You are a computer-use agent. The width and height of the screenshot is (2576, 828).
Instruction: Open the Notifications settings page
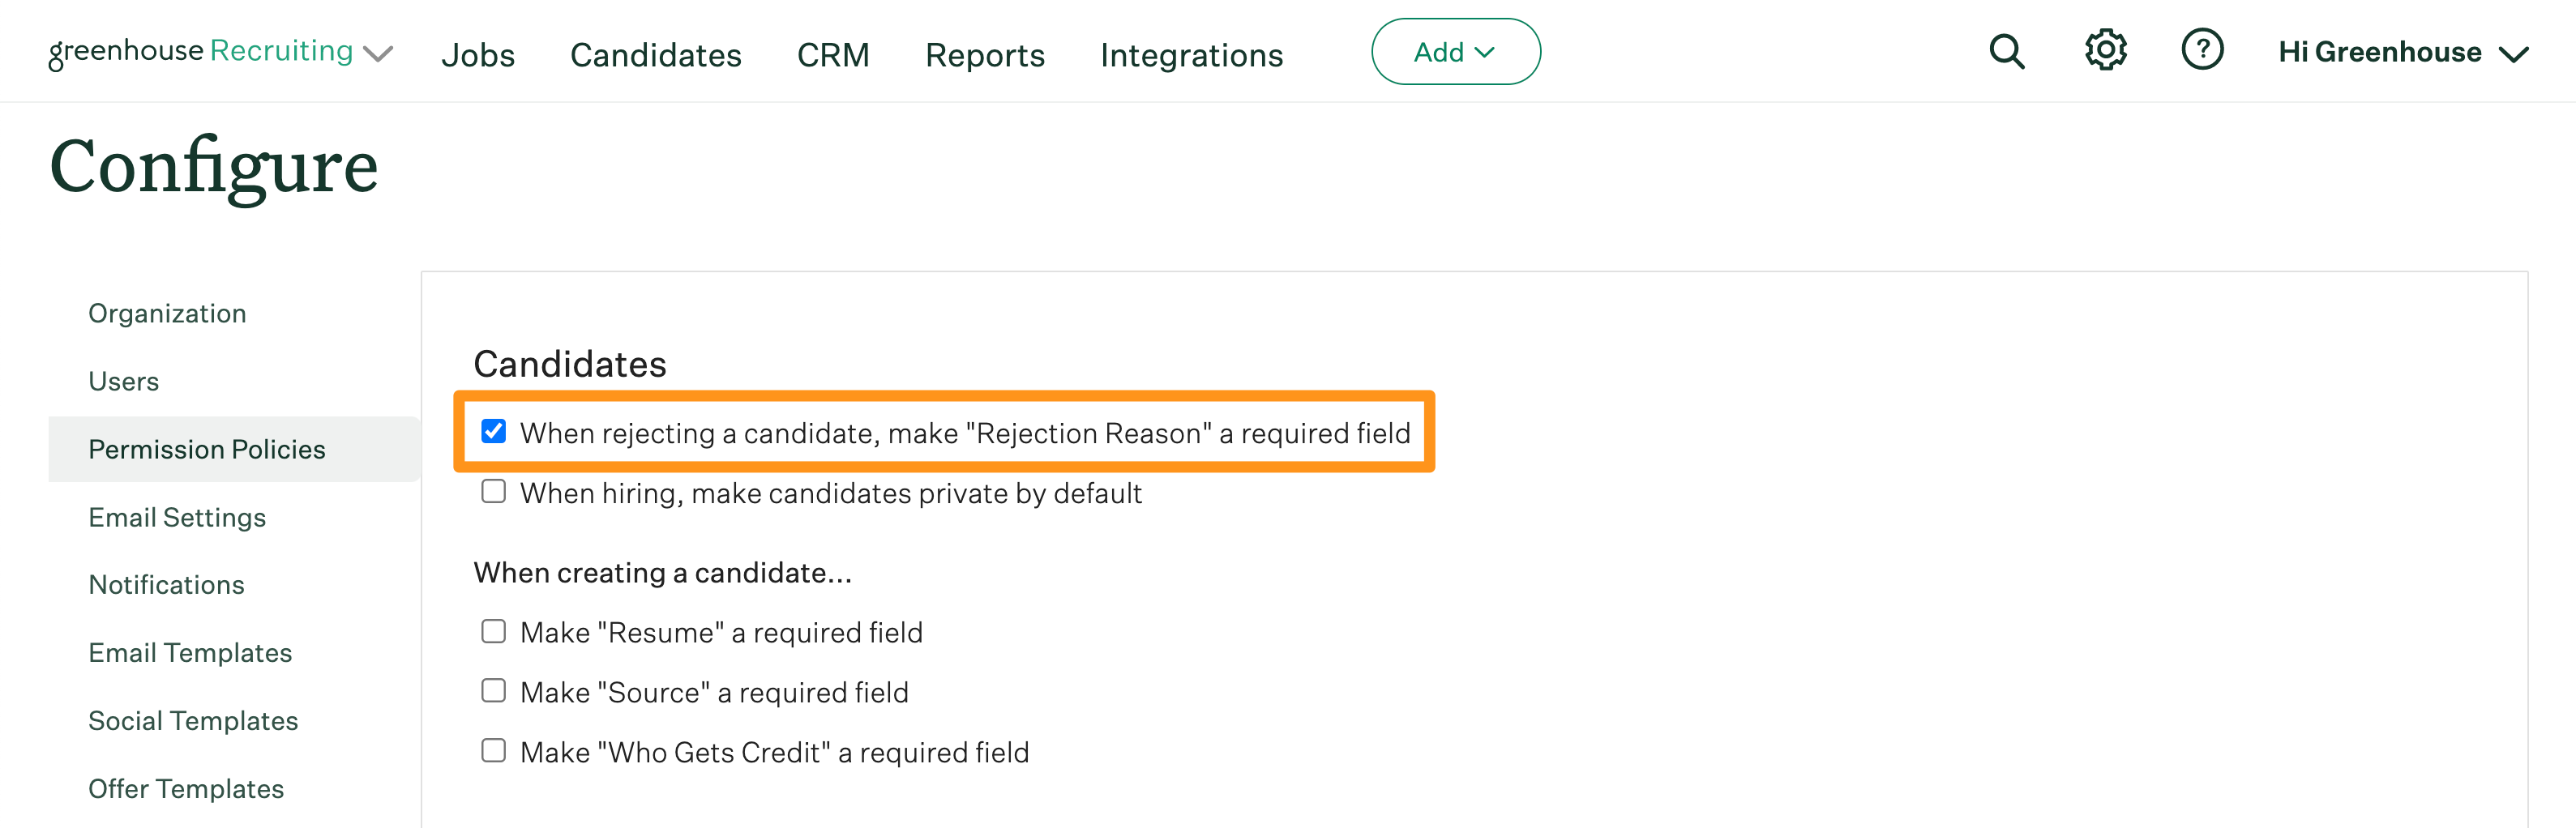166,584
